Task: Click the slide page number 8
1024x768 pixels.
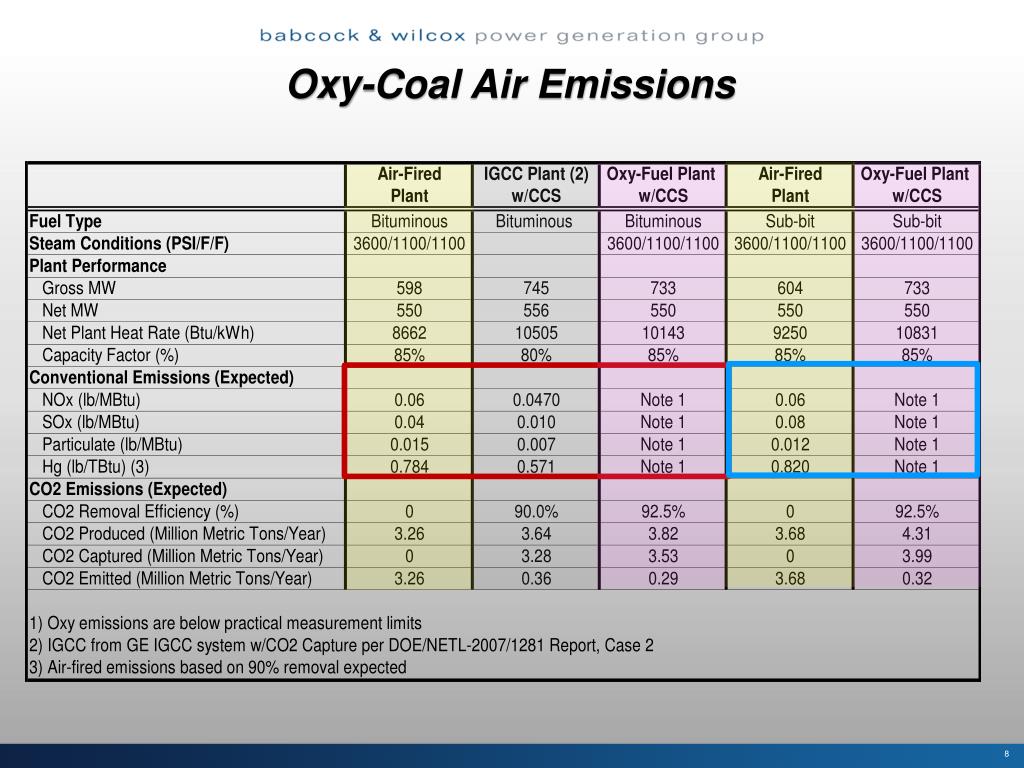Action: pyautogui.click(x=1006, y=754)
